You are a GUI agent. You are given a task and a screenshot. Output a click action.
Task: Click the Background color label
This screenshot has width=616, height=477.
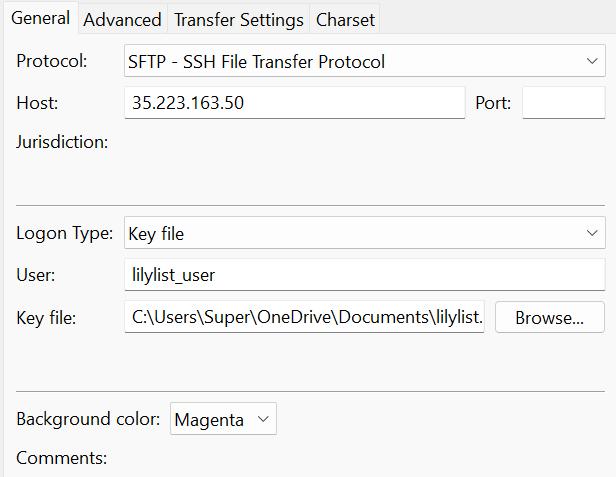click(x=88, y=420)
